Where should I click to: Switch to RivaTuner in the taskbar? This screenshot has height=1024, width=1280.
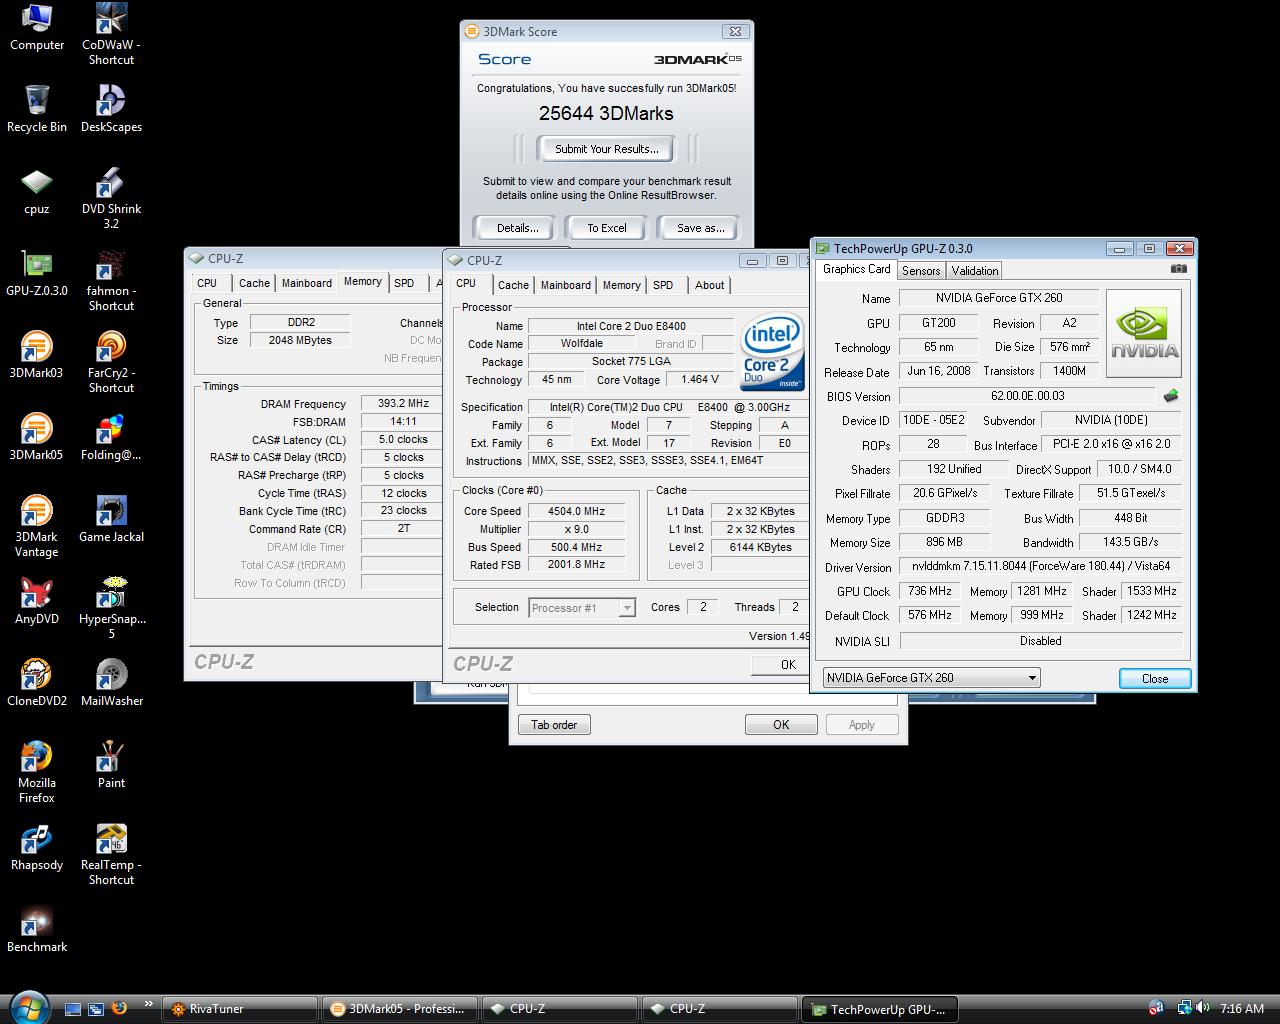[240, 1009]
